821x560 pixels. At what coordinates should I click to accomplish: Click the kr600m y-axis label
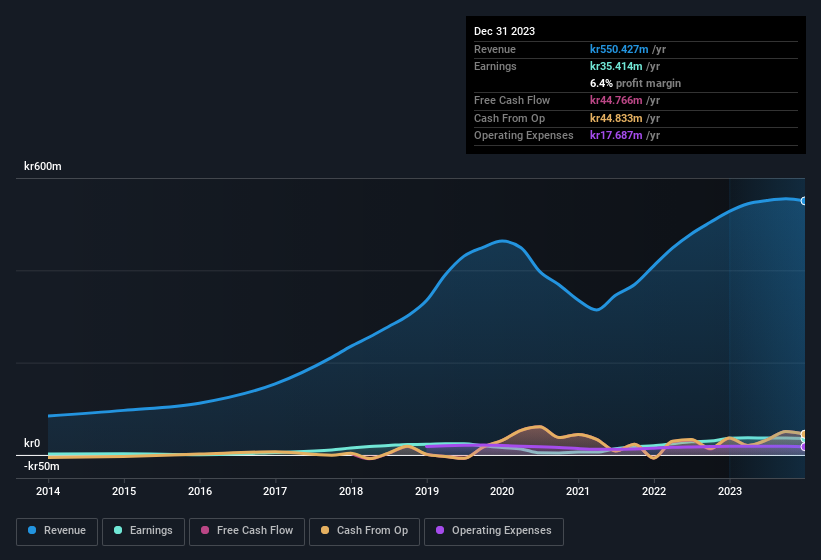(42, 166)
